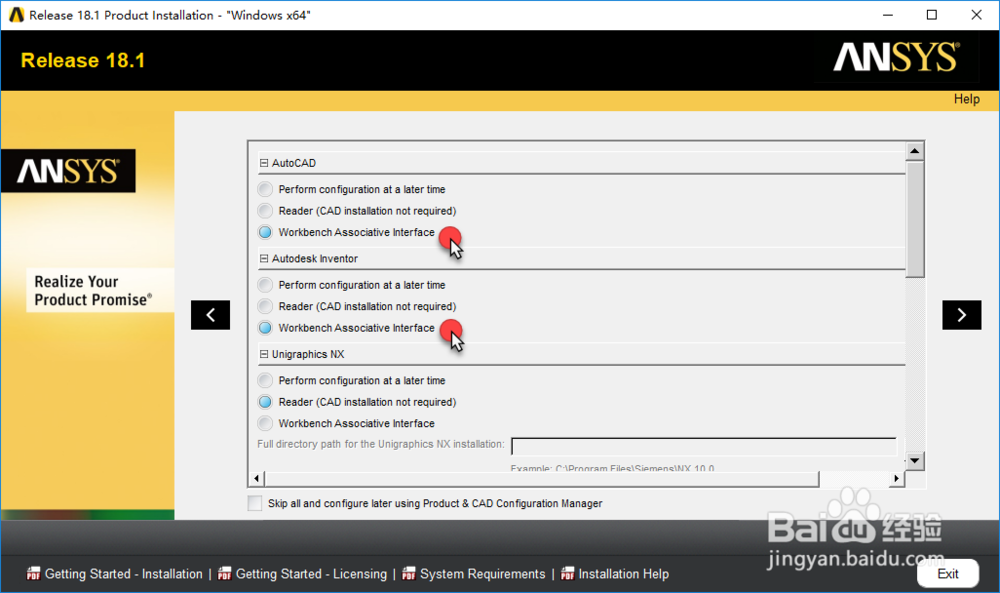Click the vertical scrollbar down arrow
The width and height of the screenshot is (1000, 593).
click(915, 460)
